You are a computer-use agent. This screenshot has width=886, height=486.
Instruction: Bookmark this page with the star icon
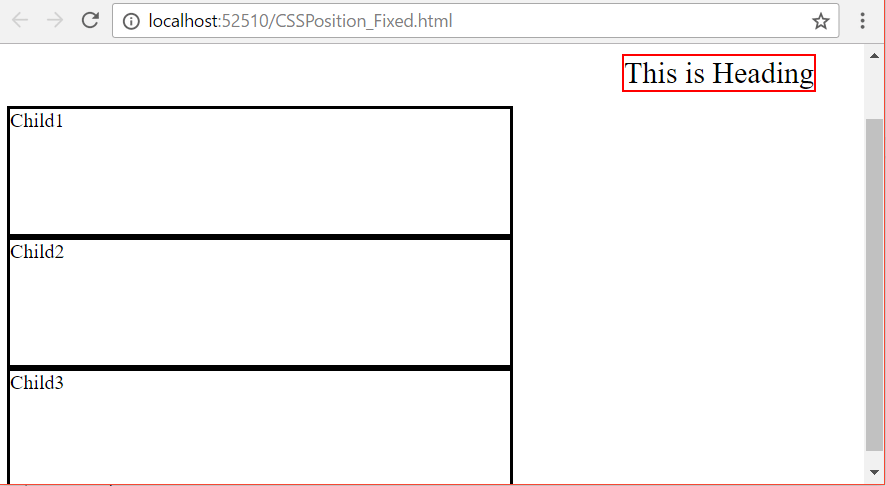820,21
